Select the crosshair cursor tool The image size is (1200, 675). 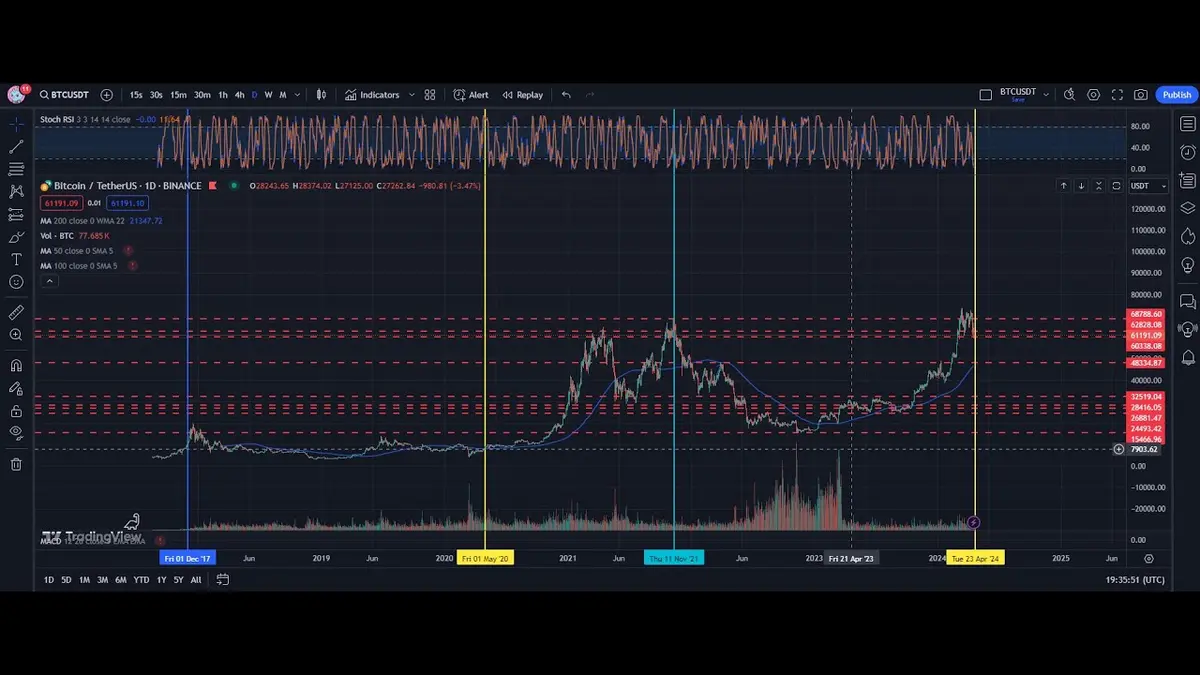tap(15, 124)
